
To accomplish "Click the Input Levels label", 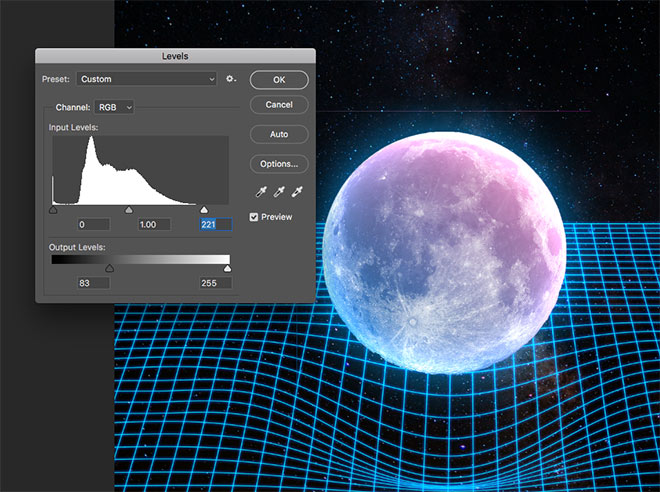I will click(x=73, y=127).
